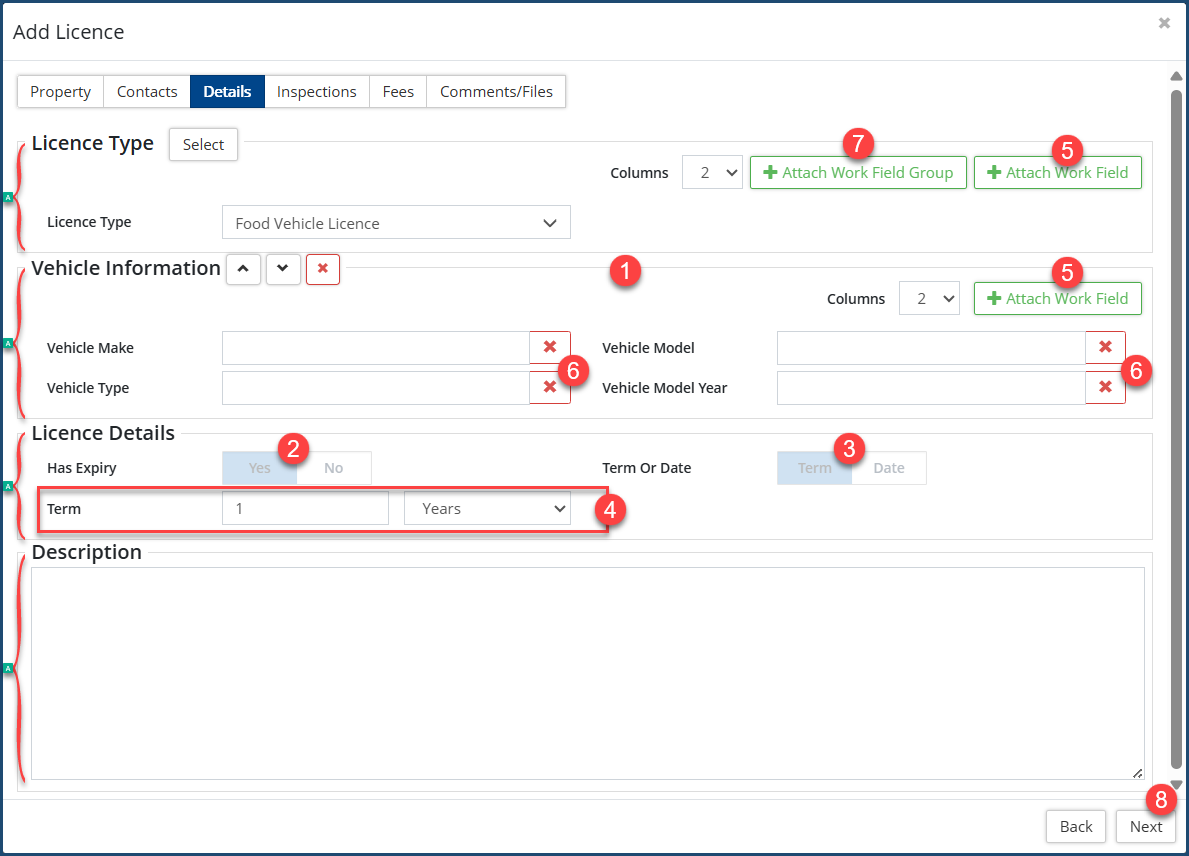
Task: Focus the Vehicle Type input
Action: (x=375, y=387)
